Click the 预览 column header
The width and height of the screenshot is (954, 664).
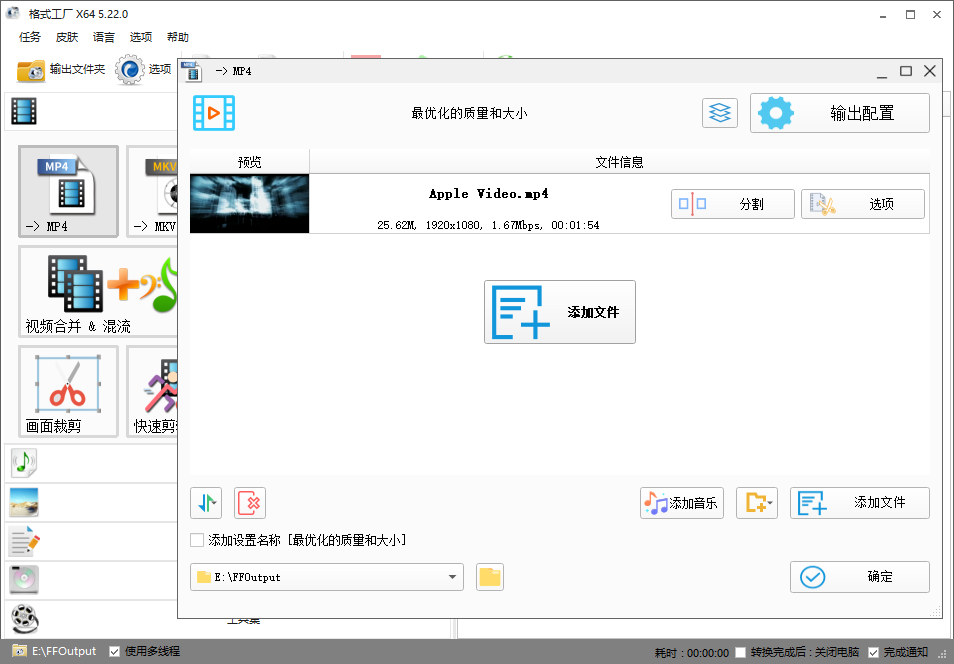point(249,162)
